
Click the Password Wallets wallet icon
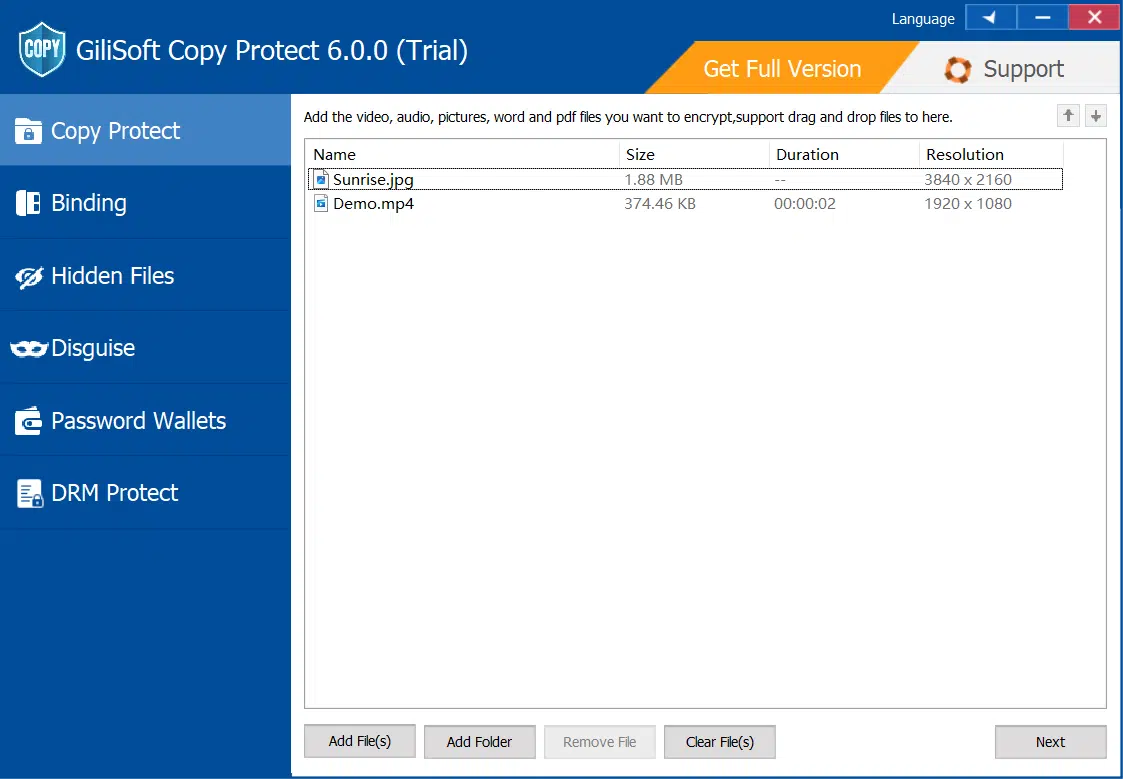point(29,421)
